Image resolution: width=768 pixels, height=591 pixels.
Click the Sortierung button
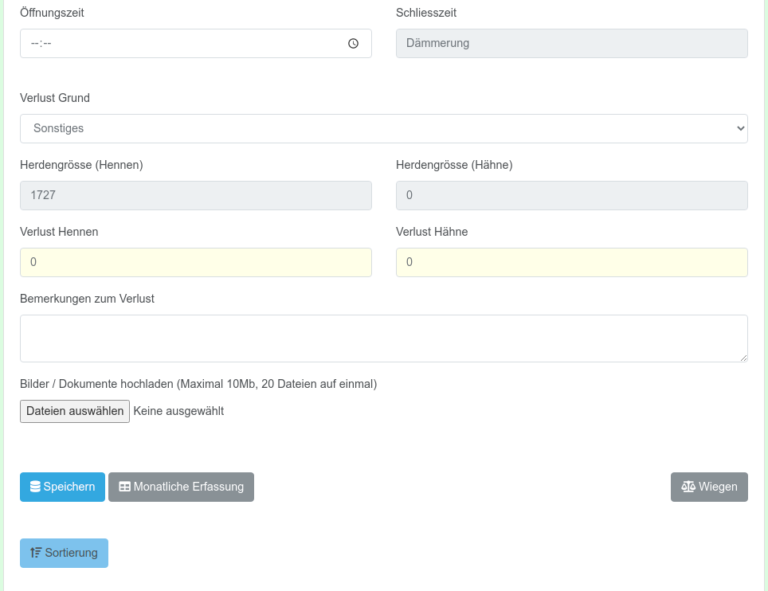[64, 553]
